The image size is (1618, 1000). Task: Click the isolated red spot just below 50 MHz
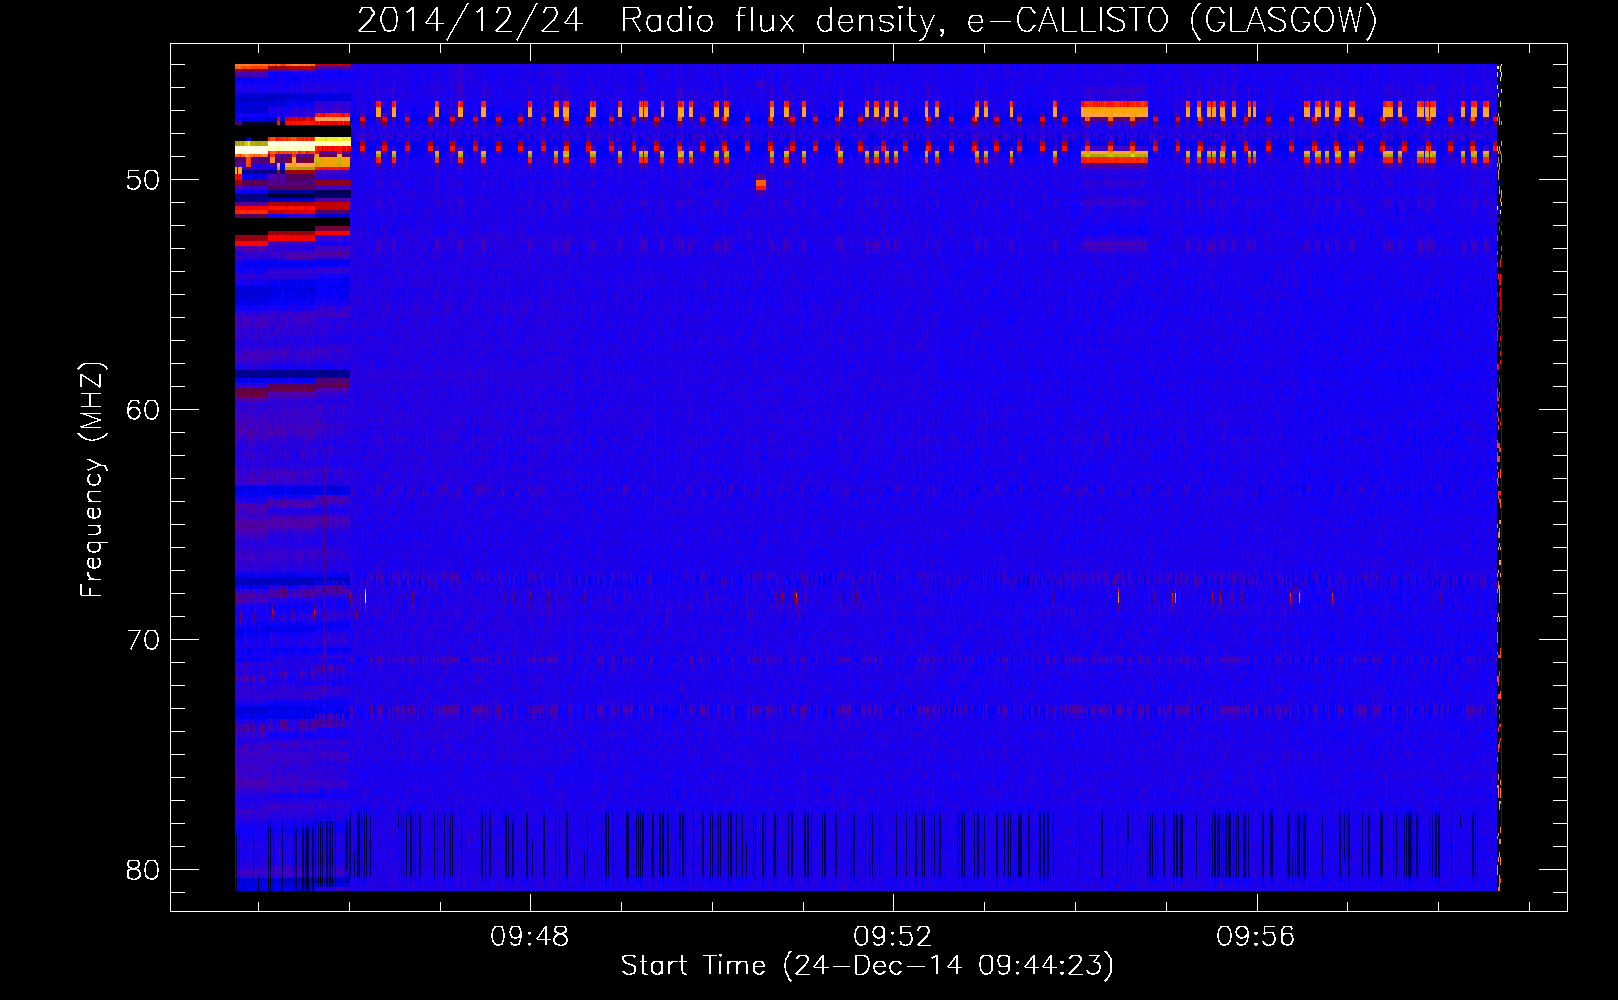[761, 184]
